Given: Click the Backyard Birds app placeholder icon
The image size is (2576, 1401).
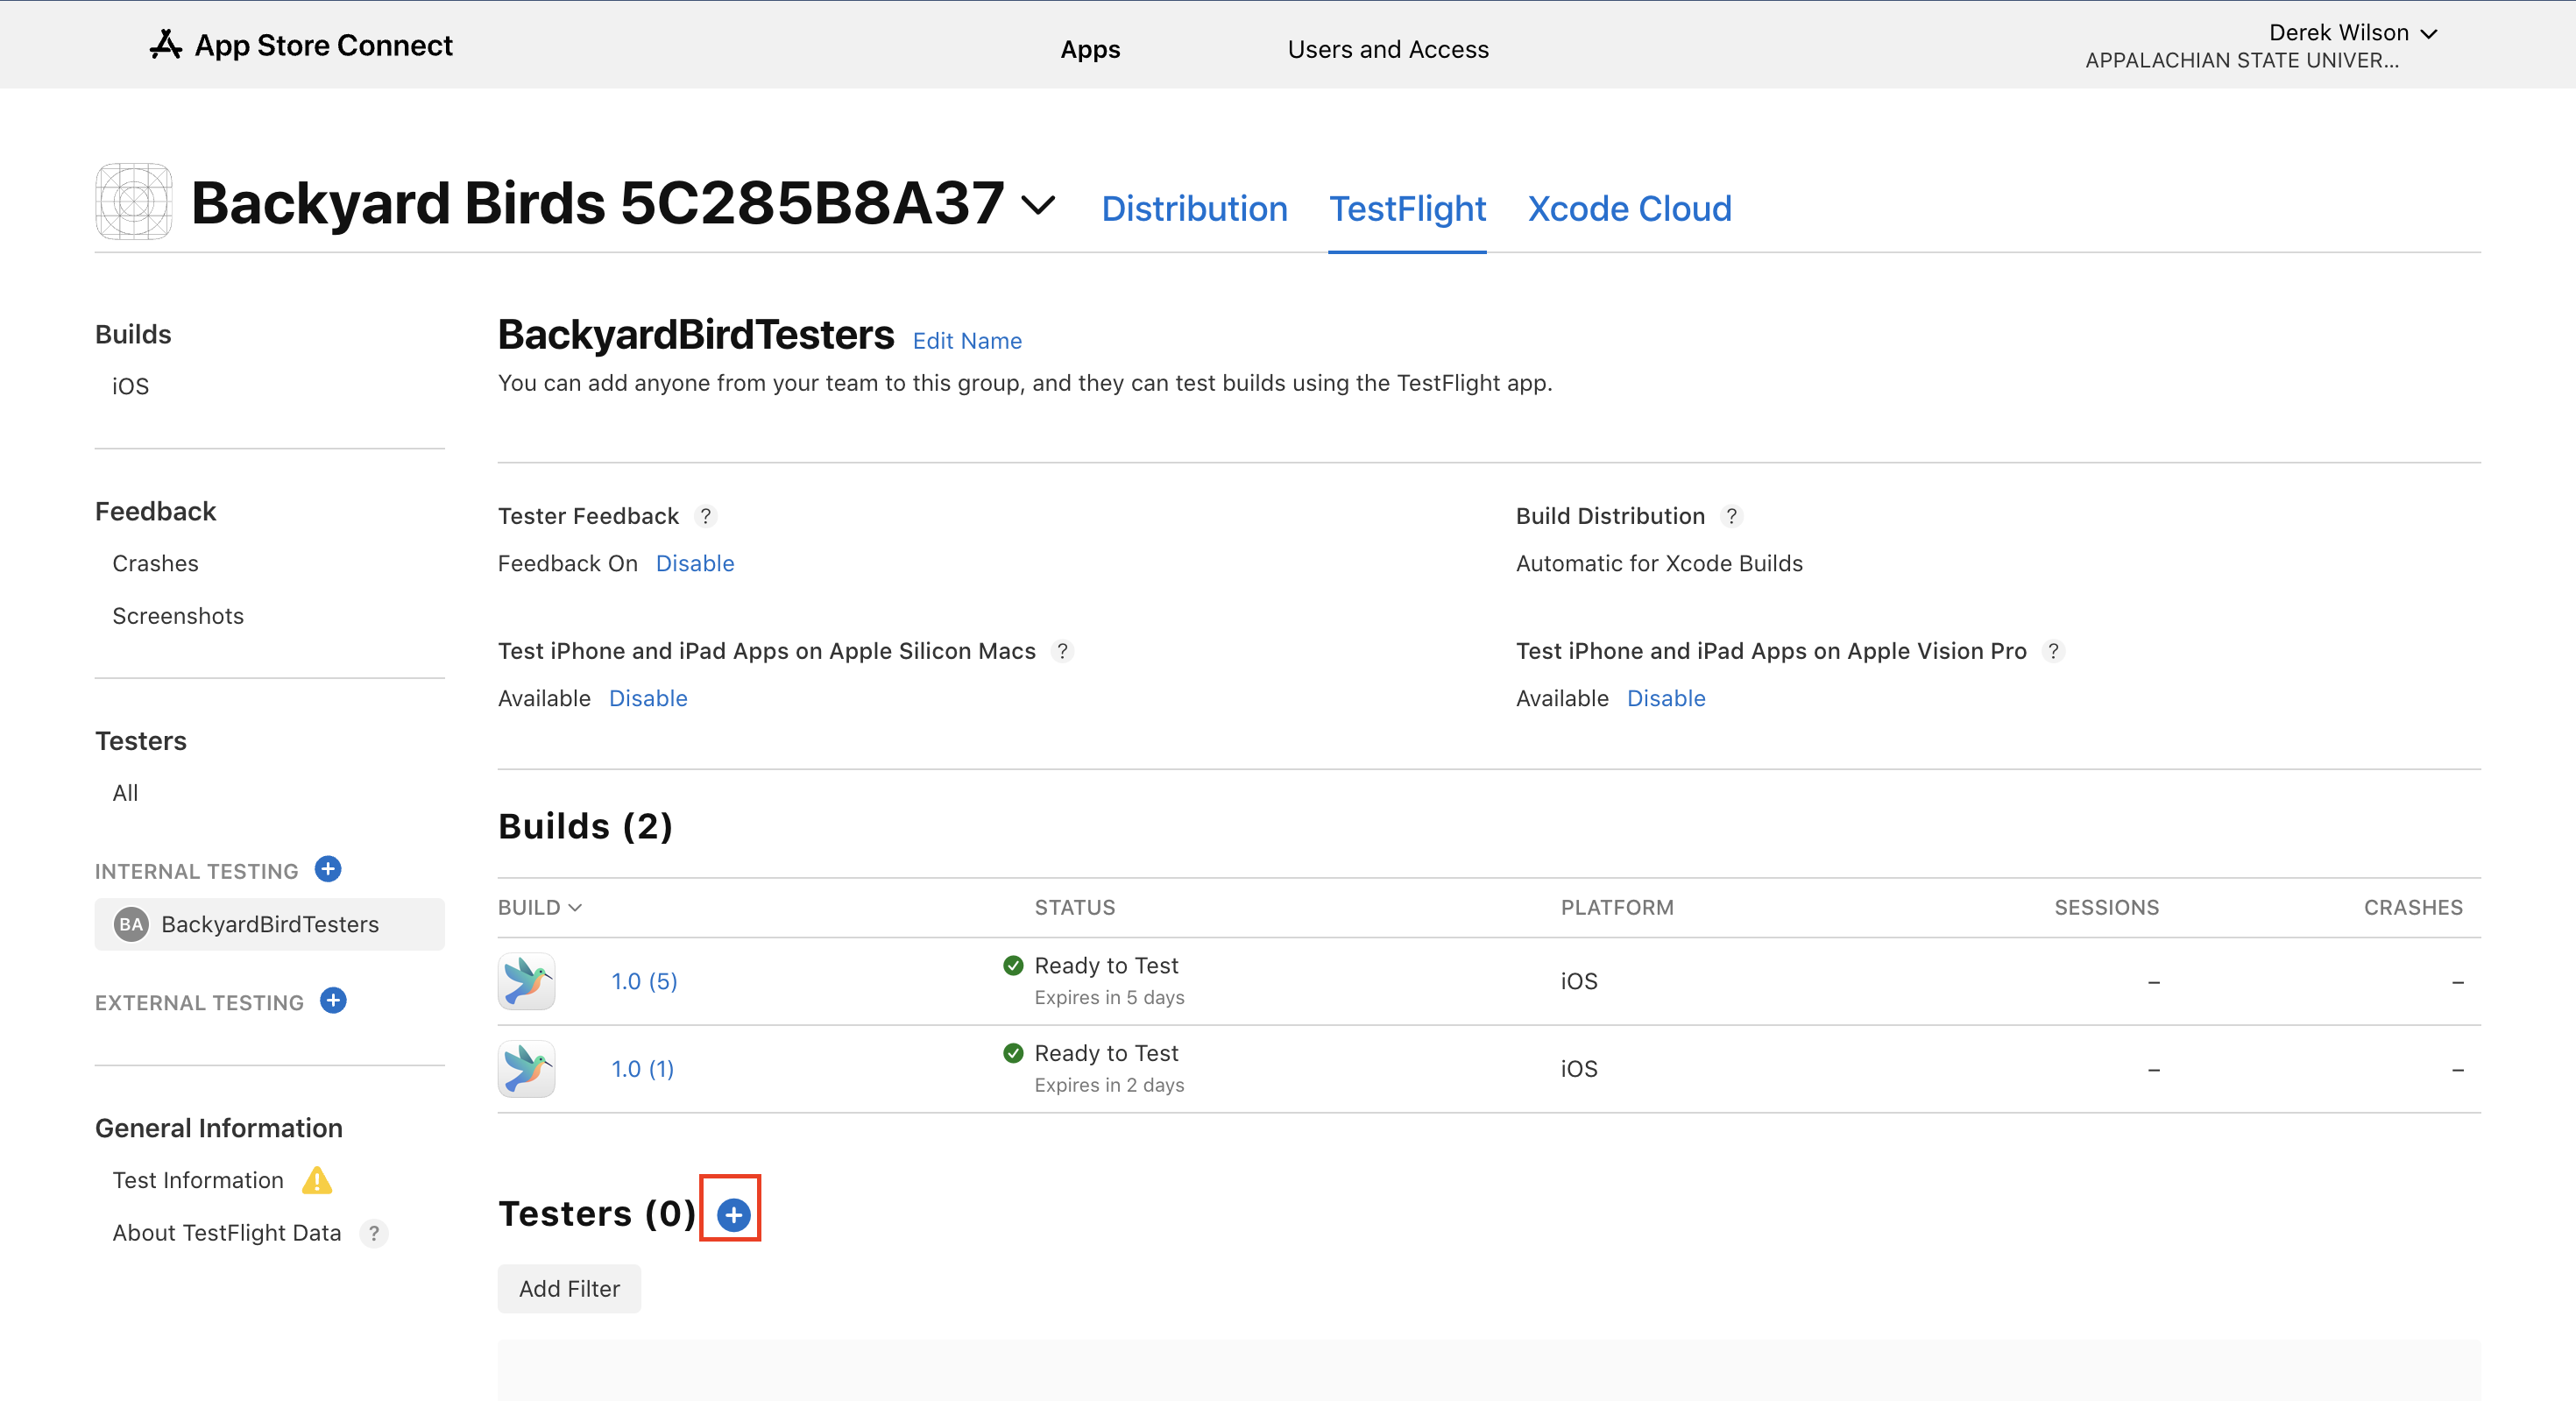Looking at the screenshot, I should tap(134, 202).
